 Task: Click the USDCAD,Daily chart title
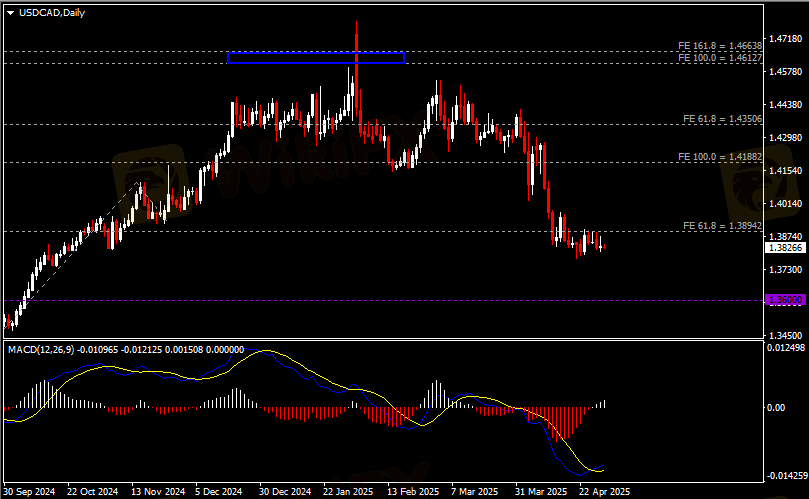click(x=51, y=12)
